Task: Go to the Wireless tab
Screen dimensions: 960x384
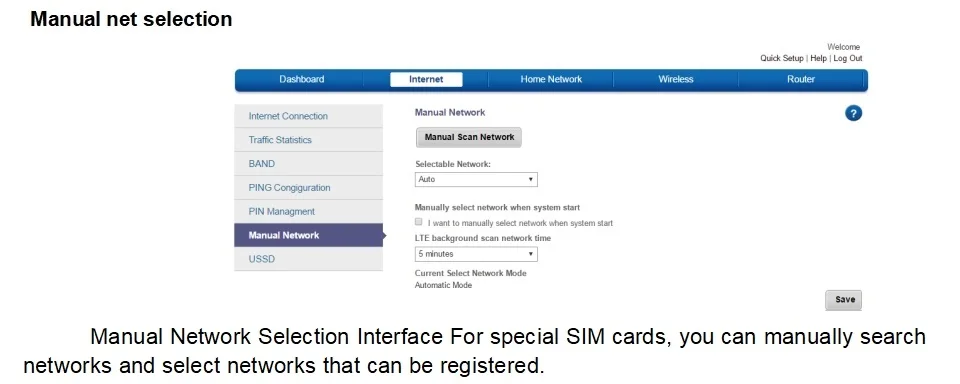Action: click(676, 79)
